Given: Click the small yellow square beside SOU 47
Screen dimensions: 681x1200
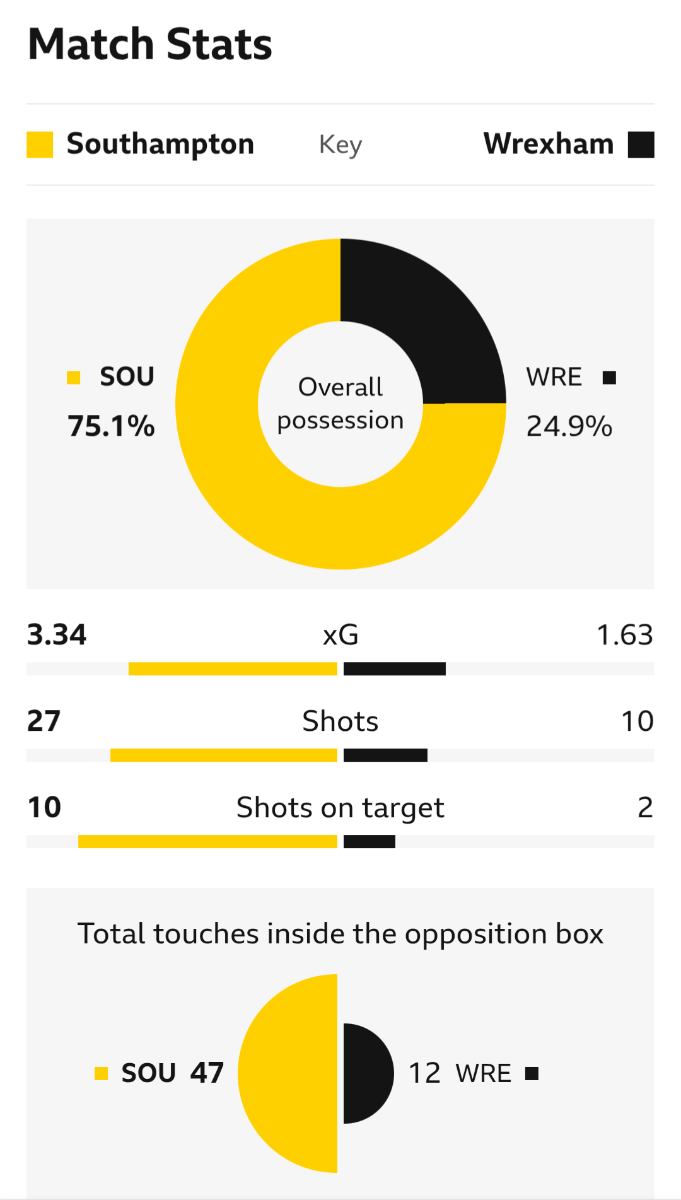Looking at the screenshot, I should click(x=101, y=1074).
